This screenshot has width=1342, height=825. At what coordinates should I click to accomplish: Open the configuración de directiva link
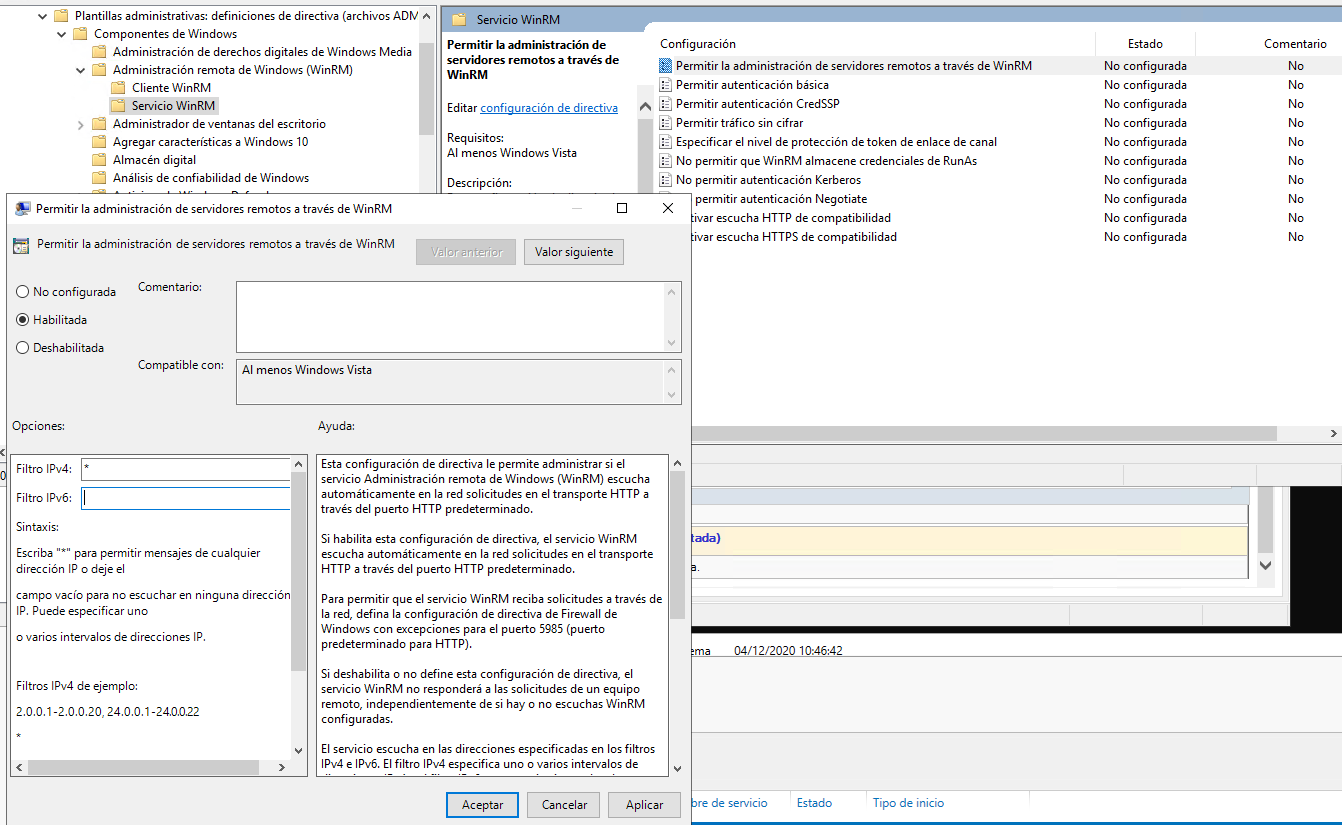pyautogui.click(x=549, y=108)
